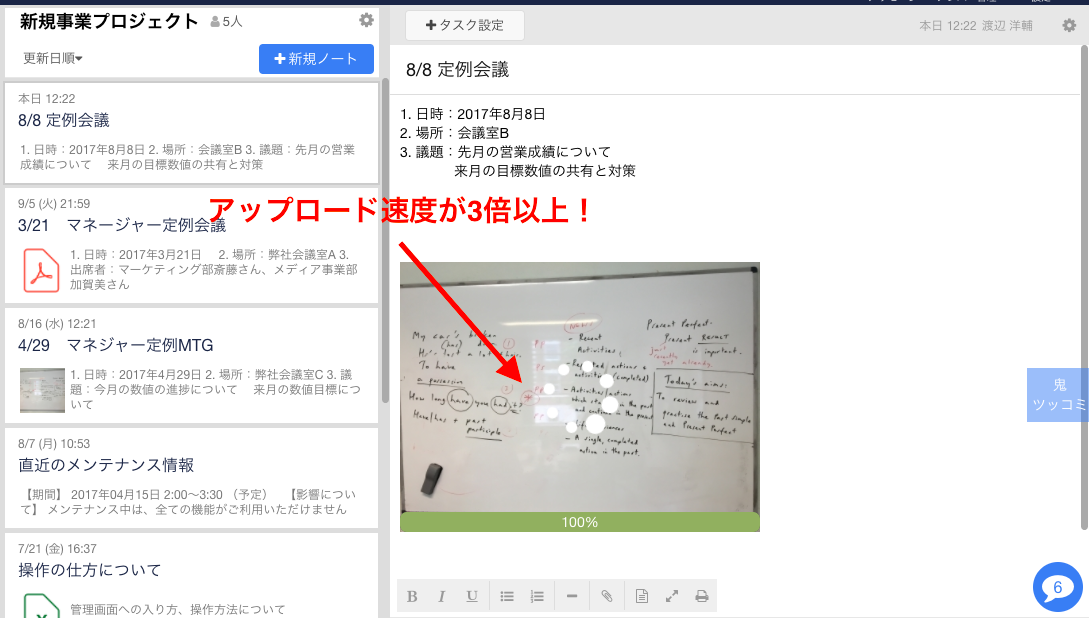Open the document template icon
This screenshot has width=1089, height=618.
point(641,595)
